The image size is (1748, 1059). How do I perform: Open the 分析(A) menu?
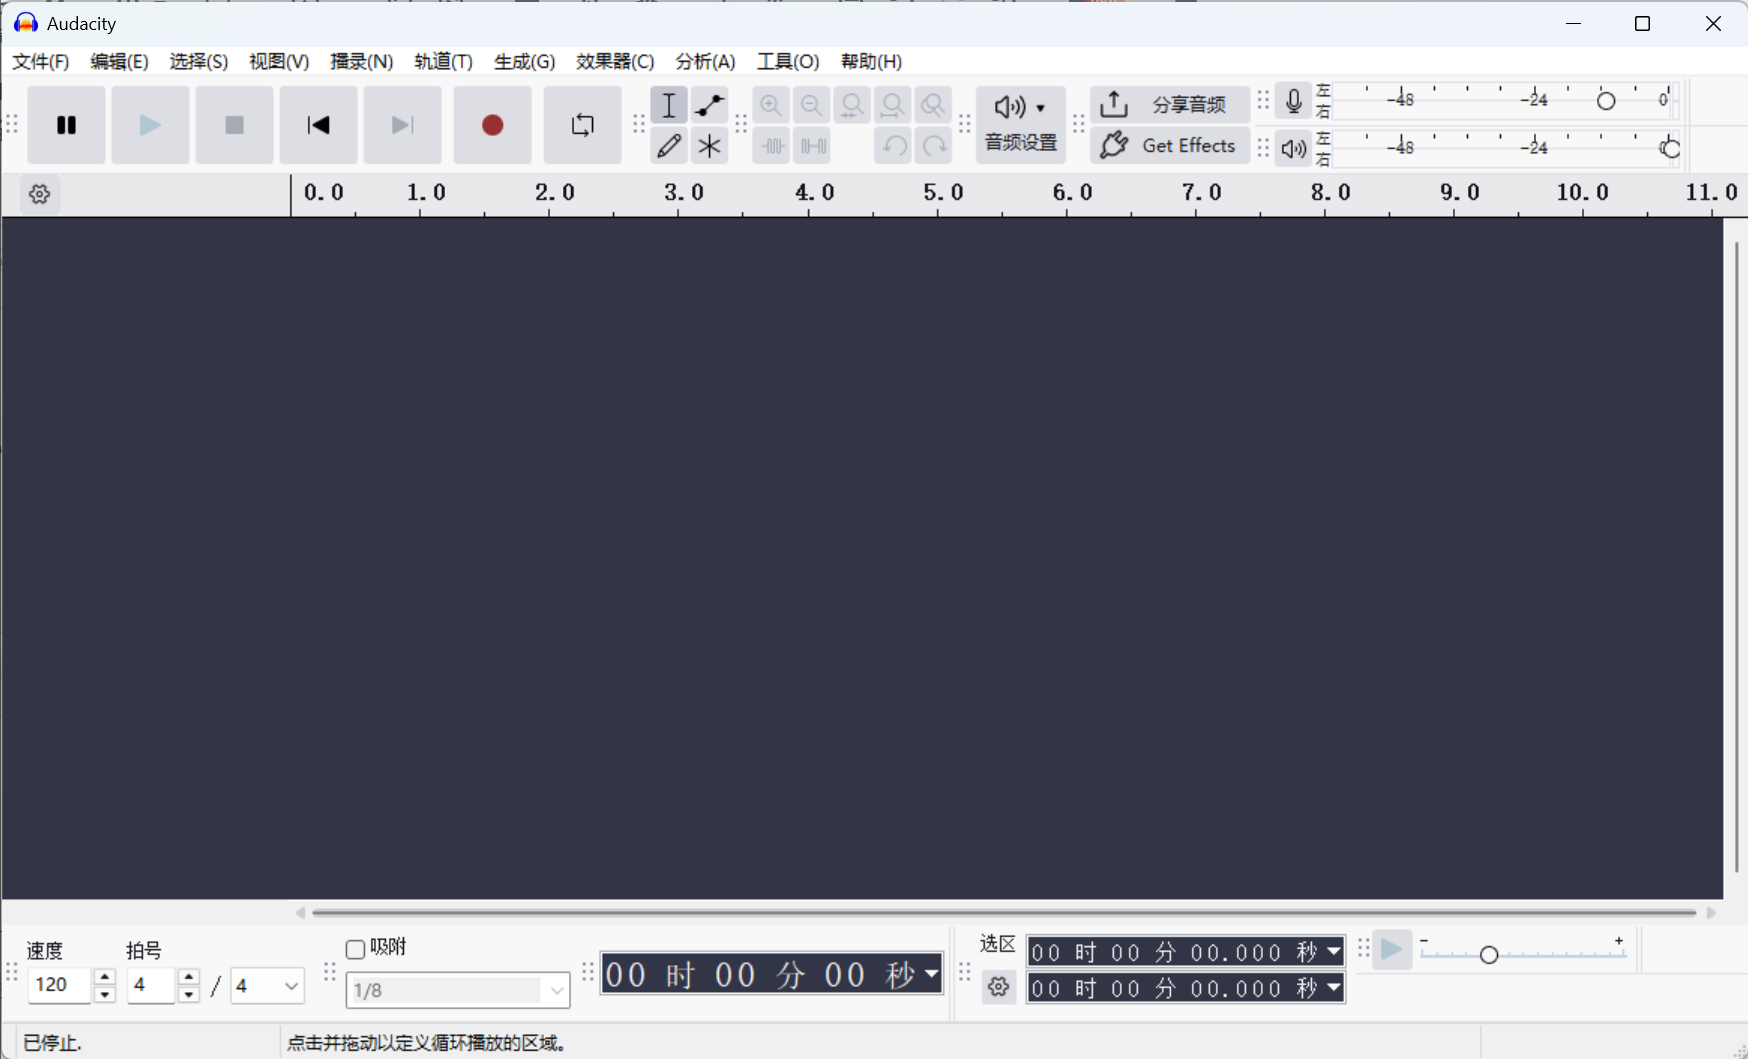705,62
